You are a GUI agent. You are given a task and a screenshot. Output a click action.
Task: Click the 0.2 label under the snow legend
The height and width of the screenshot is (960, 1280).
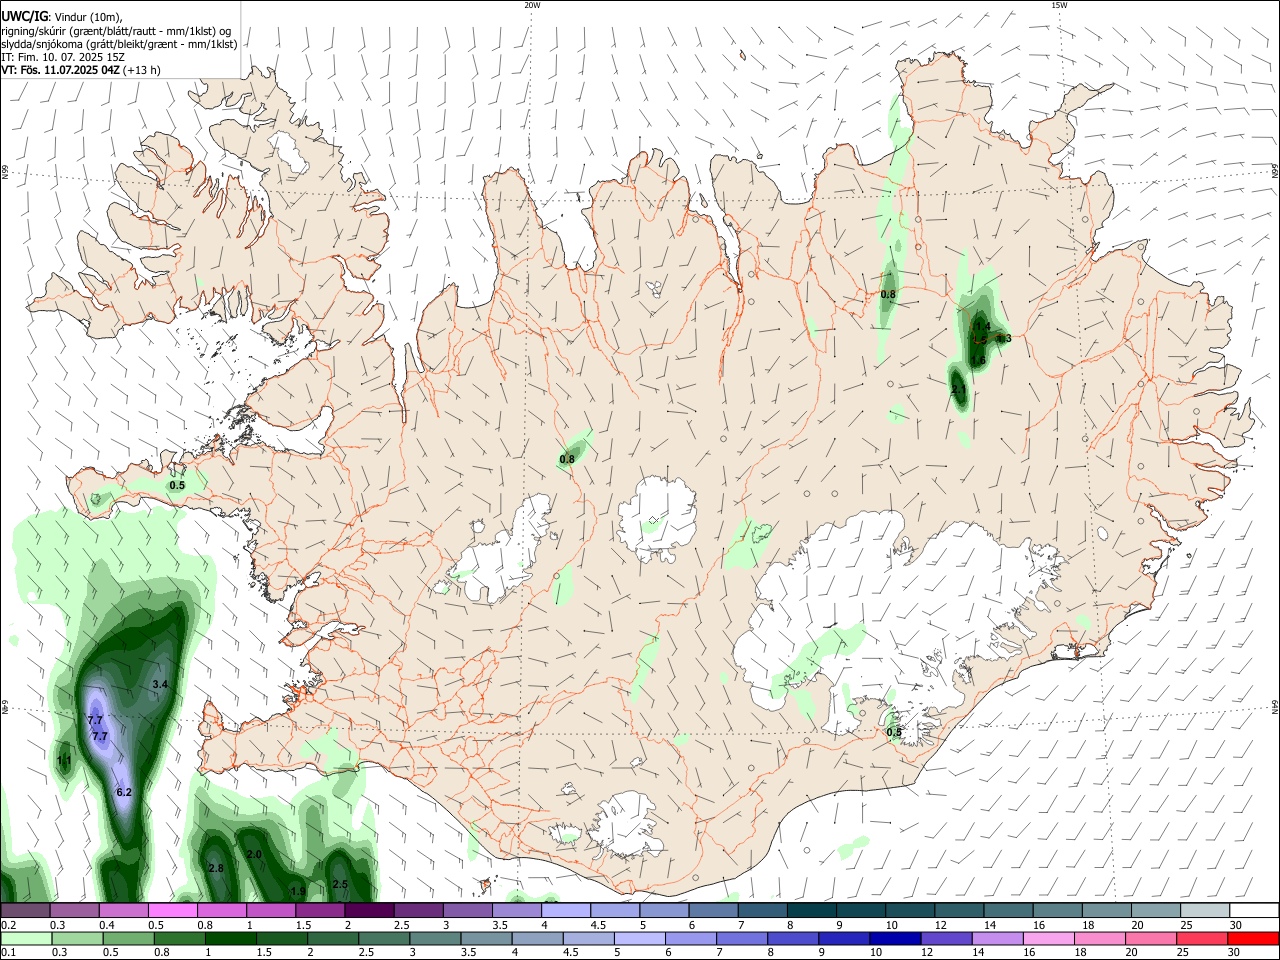click(8, 925)
